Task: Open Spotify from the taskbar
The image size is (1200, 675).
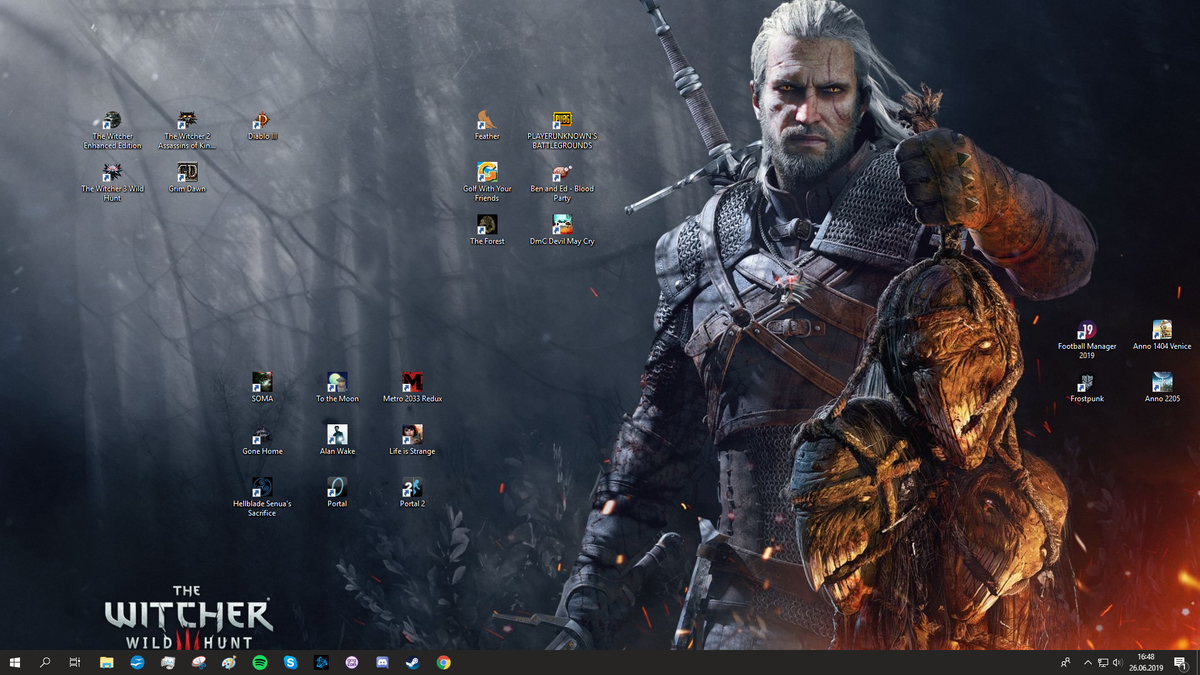Action: [260, 662]
